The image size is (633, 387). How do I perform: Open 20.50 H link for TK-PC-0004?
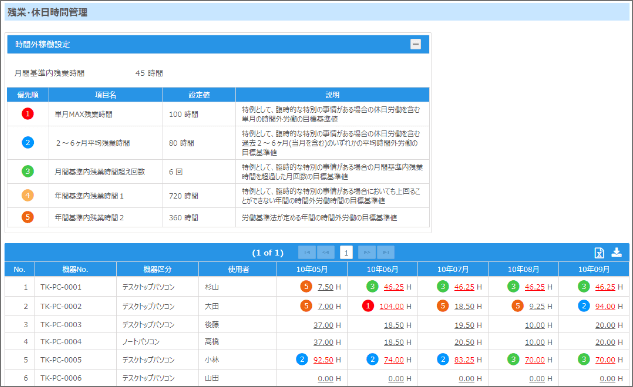tap(464, 342)
